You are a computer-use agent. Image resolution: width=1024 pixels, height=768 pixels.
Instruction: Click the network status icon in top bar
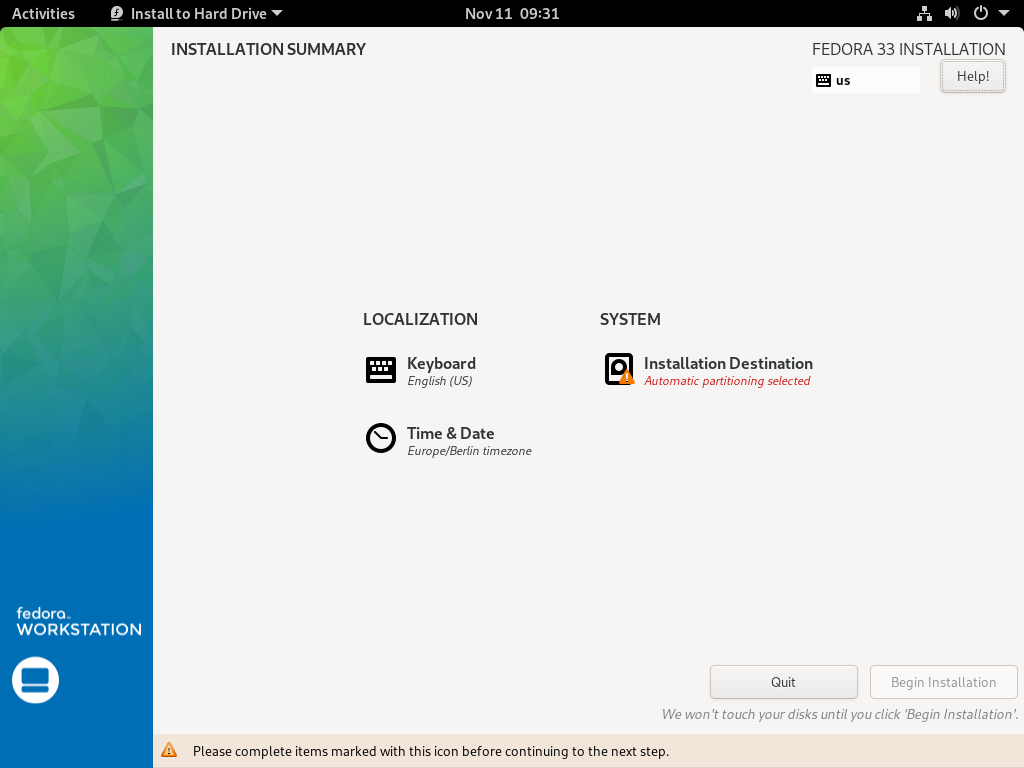coord(924,13)
